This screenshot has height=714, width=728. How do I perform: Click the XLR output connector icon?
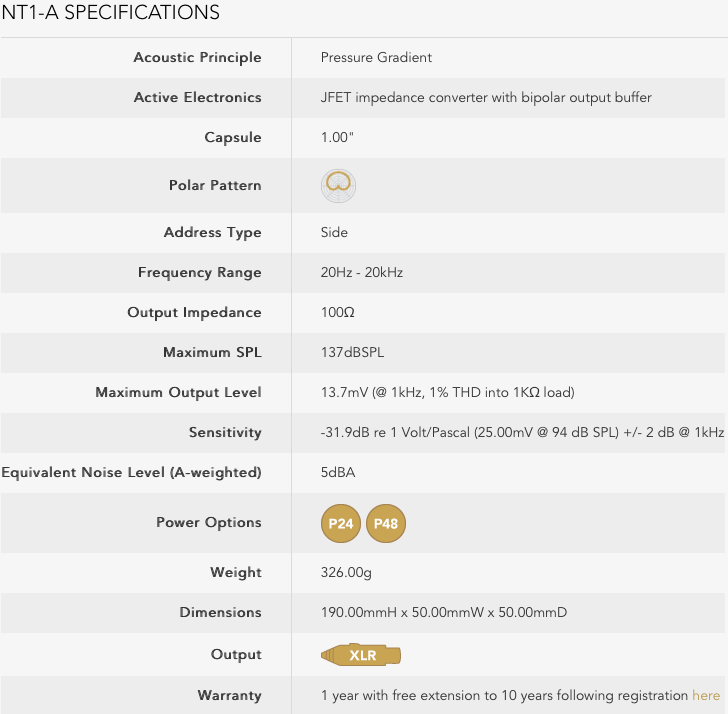click(362, 656)
